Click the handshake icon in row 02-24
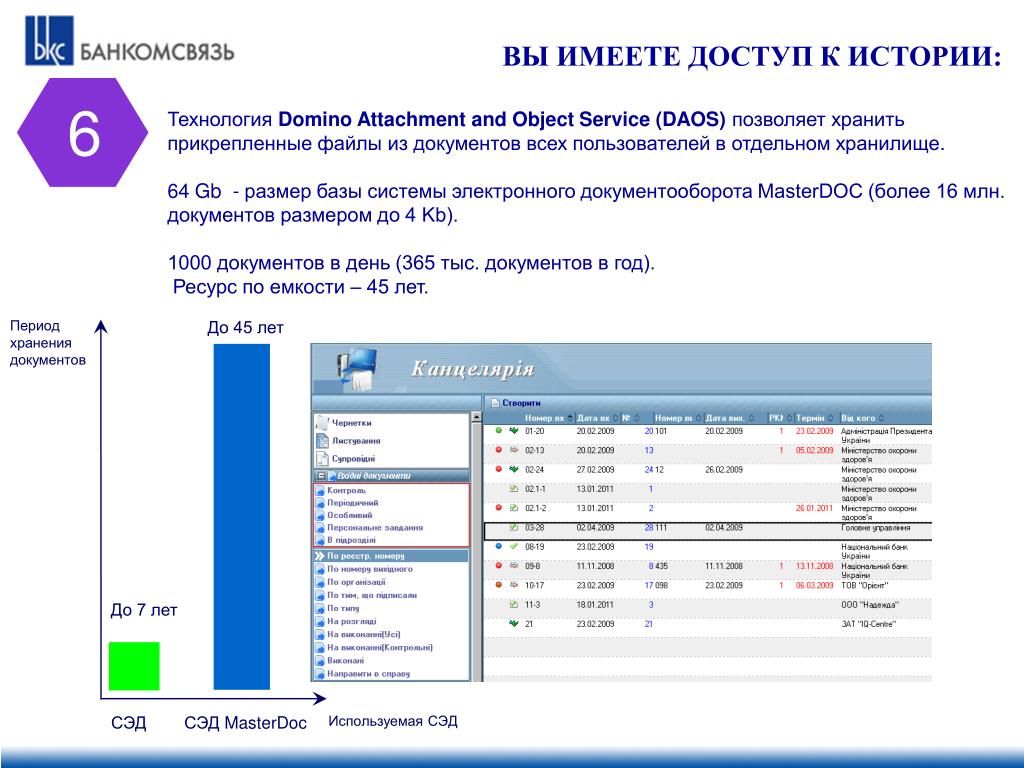Viewport: 1024px width, 768px height. tap(514, 469)
